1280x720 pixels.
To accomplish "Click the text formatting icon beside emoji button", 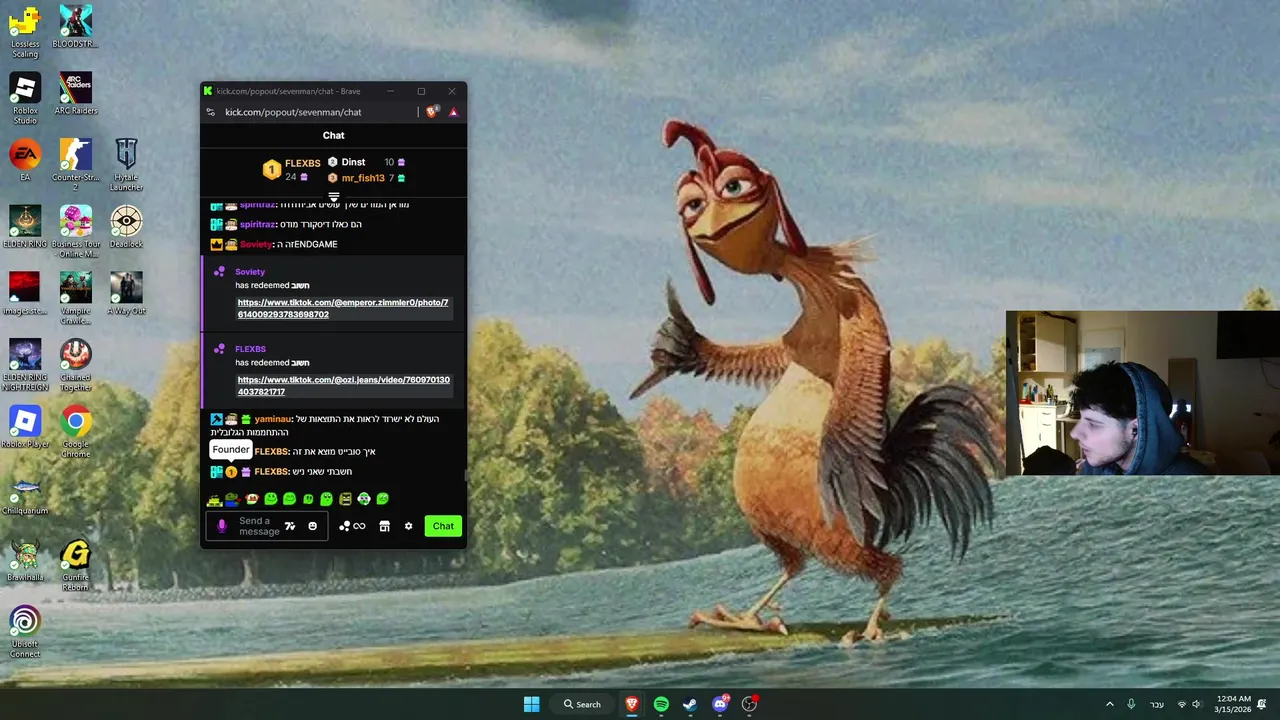I will pos(290,526).
